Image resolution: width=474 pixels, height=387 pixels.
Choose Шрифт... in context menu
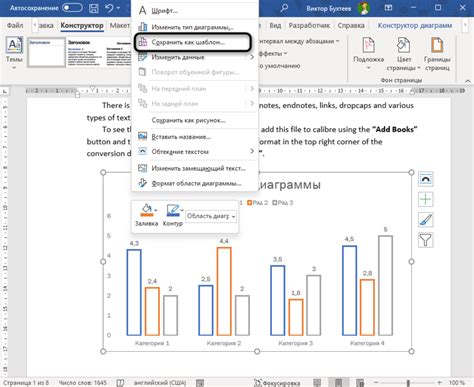(195, 11)
